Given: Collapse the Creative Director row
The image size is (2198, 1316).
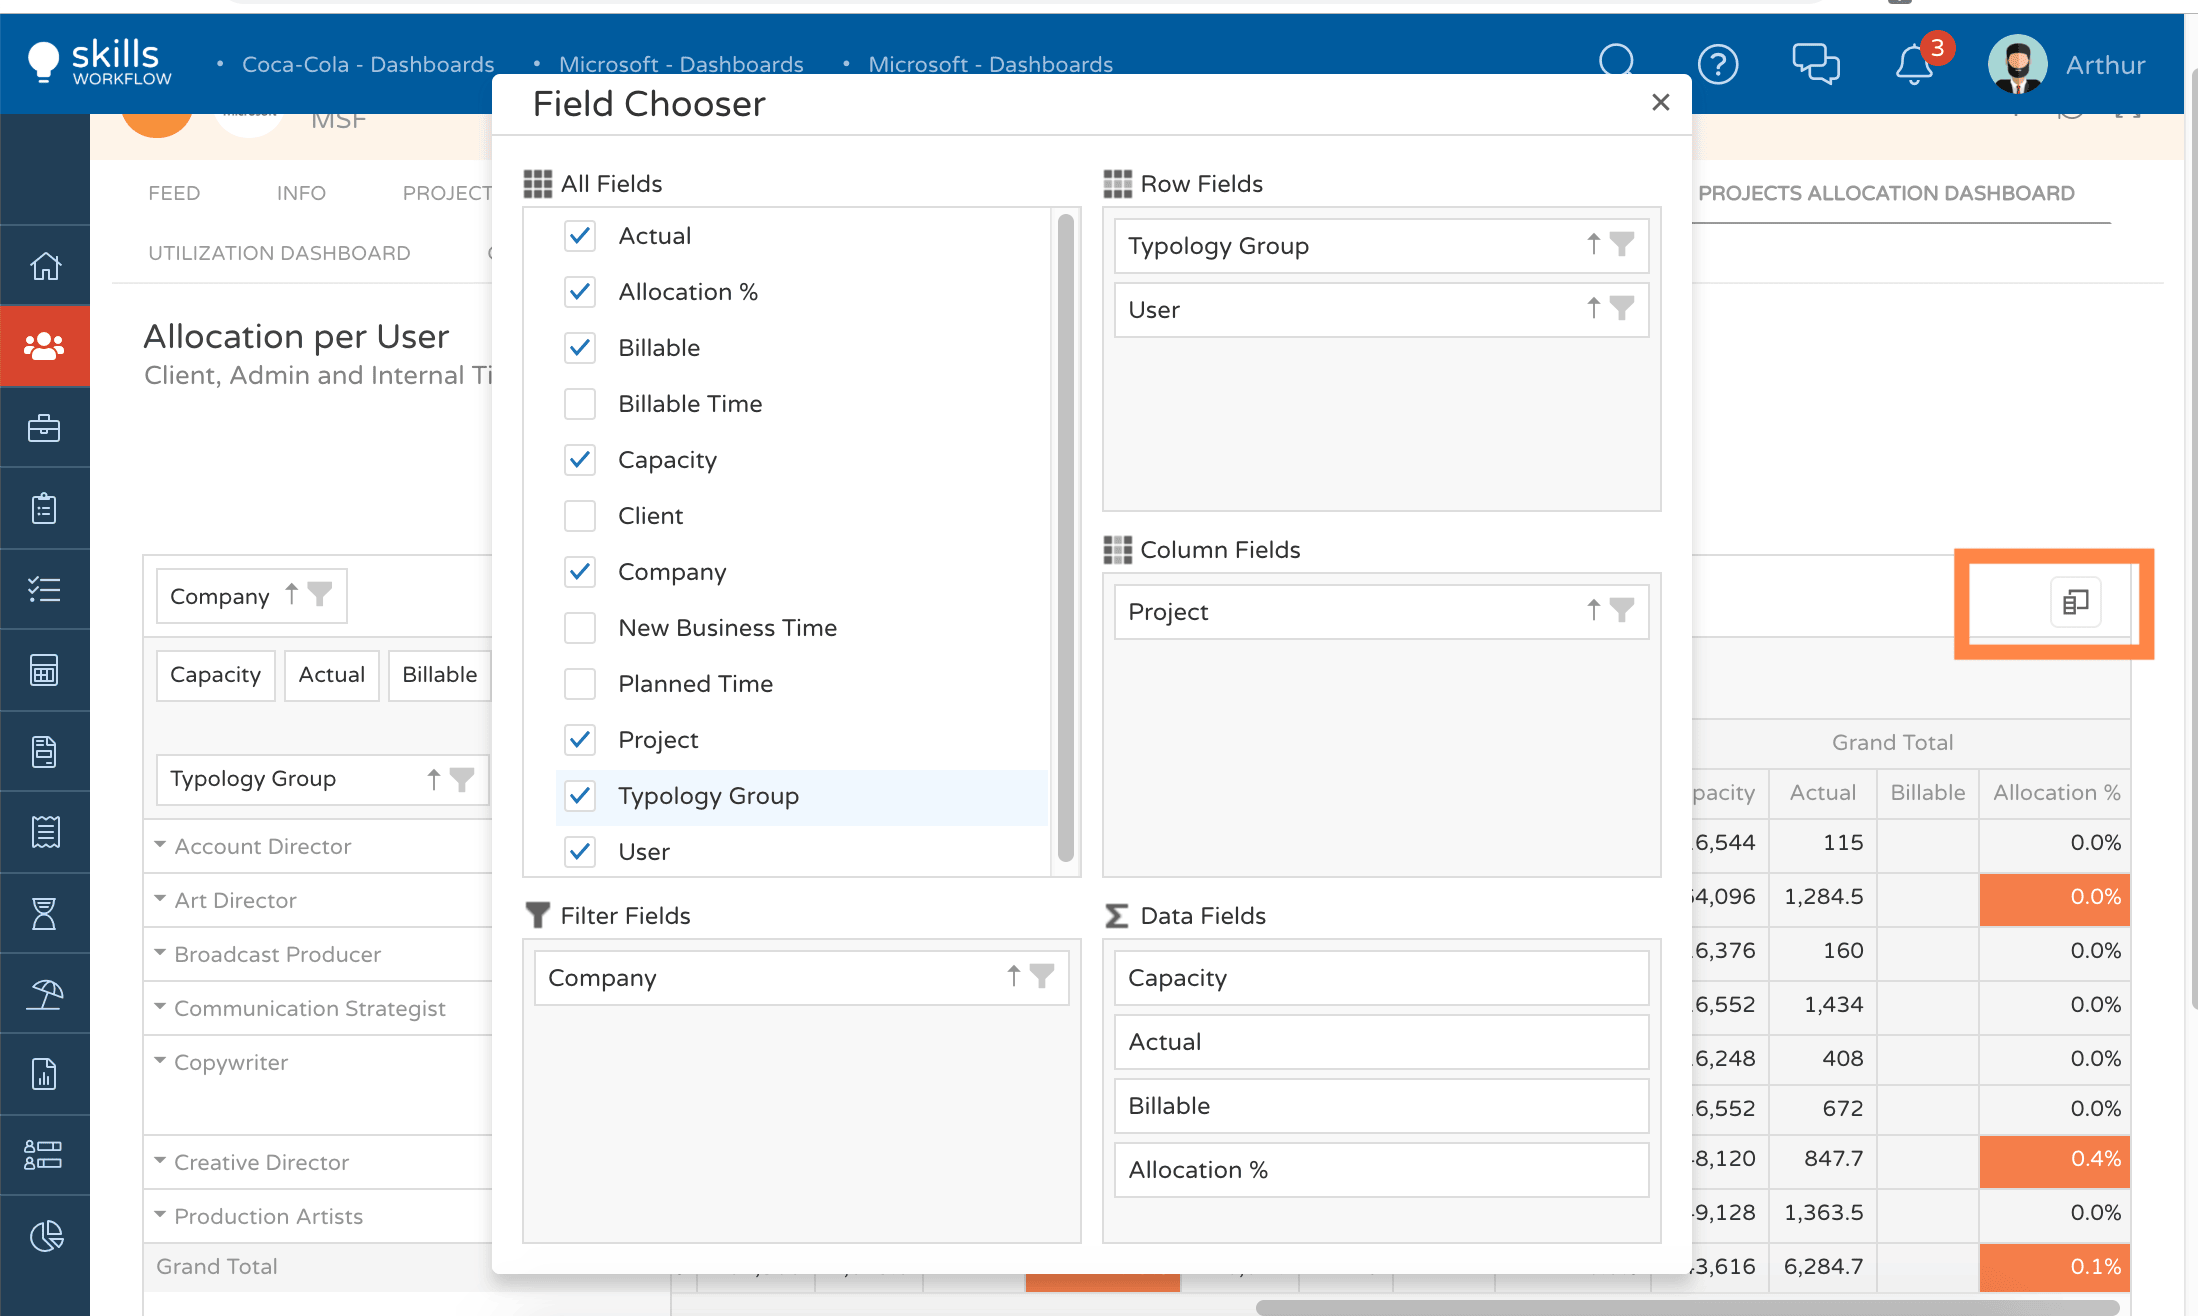Looking at the screenshot, I should (160, 1162).
